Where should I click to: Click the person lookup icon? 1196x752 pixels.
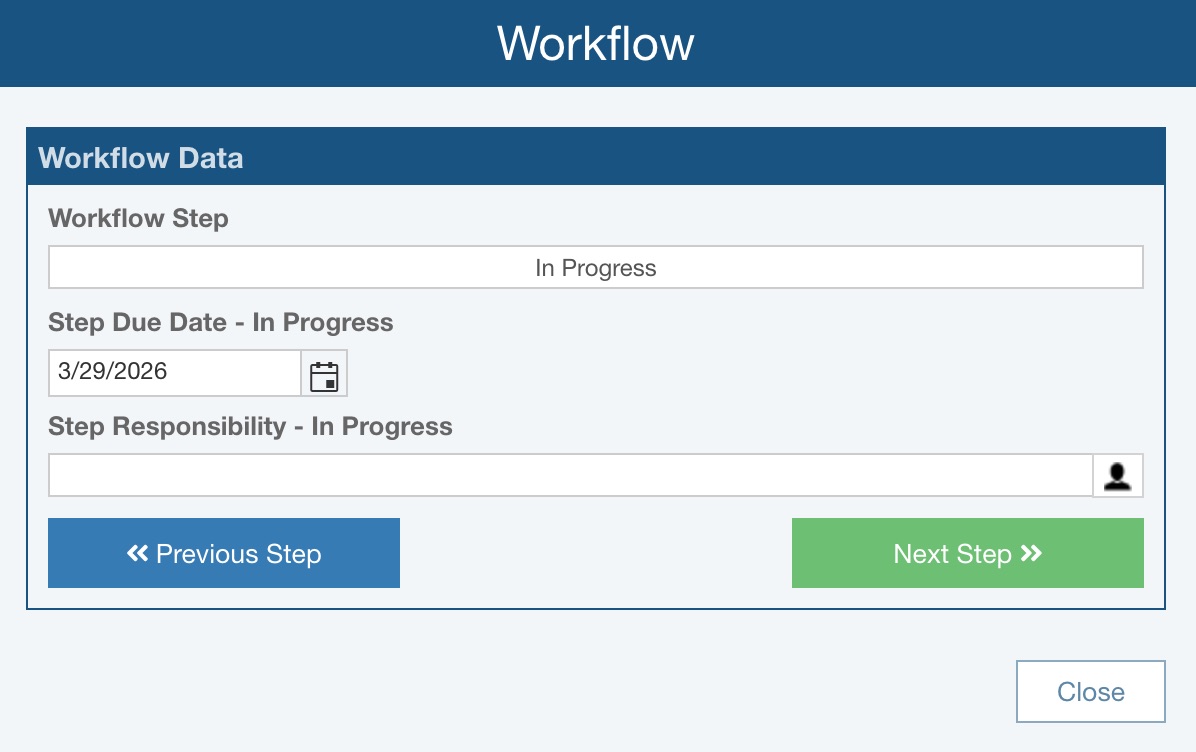pyautogui.click(x=1117, y=476)
